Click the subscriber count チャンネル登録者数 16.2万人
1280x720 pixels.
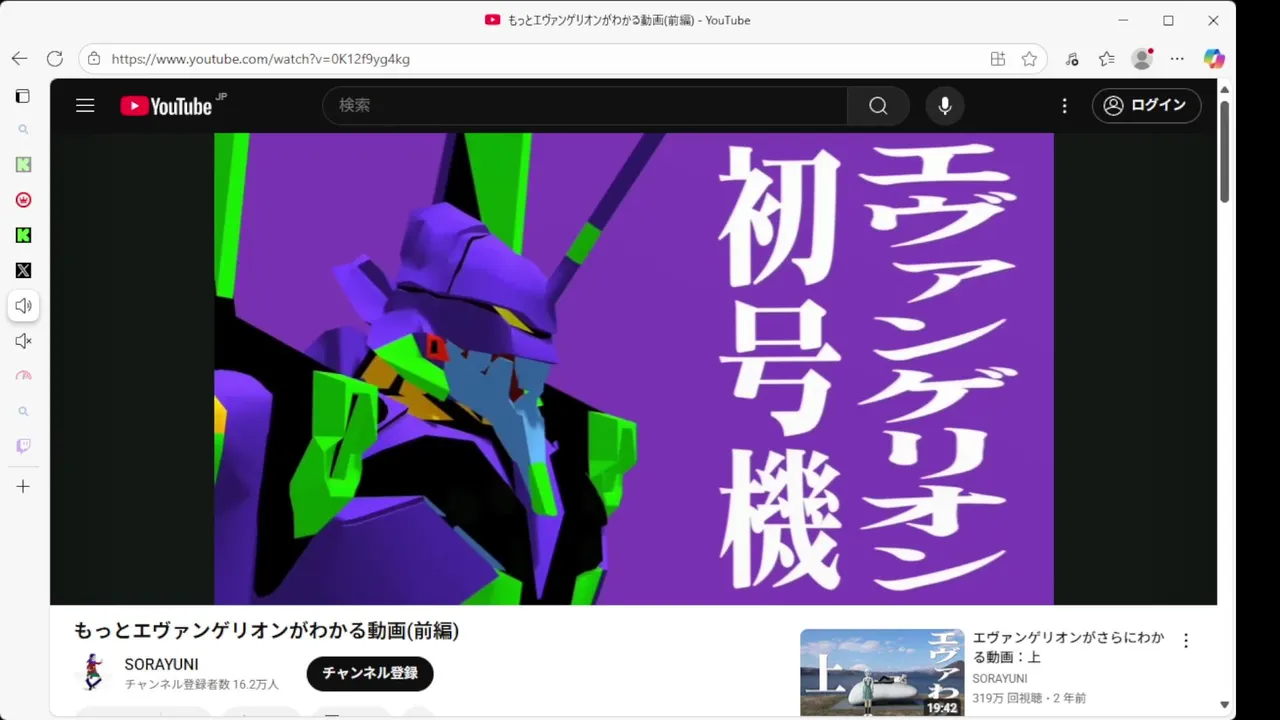point(202,685)
